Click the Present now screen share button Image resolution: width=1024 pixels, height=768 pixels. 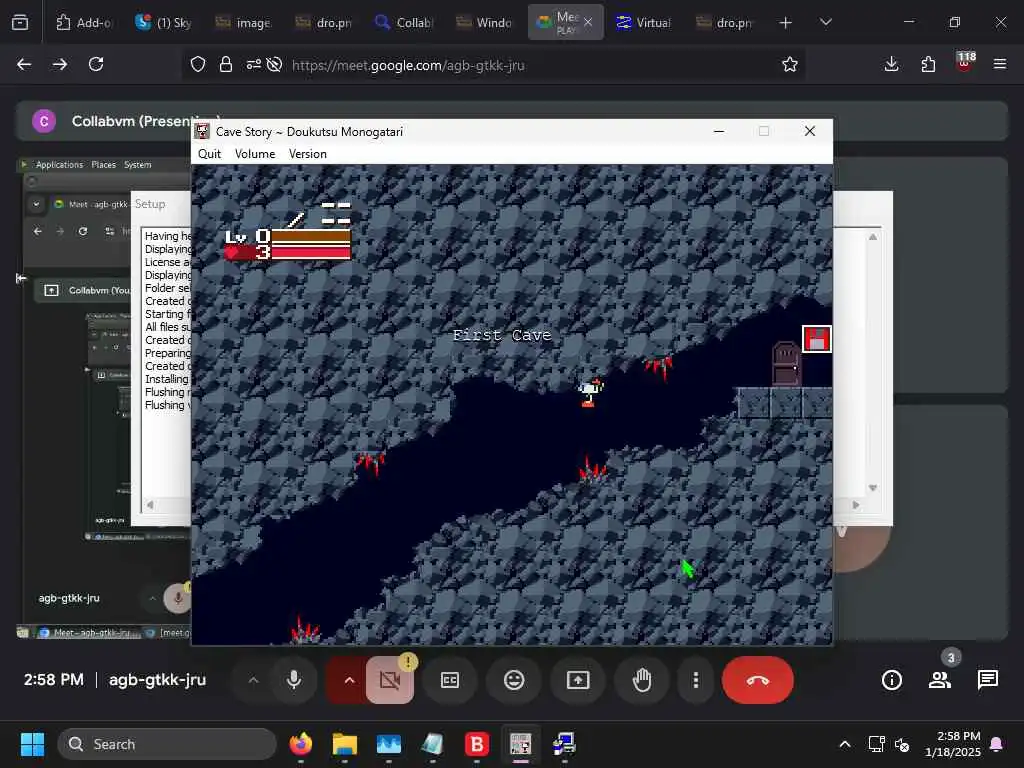tap(578, 680)
